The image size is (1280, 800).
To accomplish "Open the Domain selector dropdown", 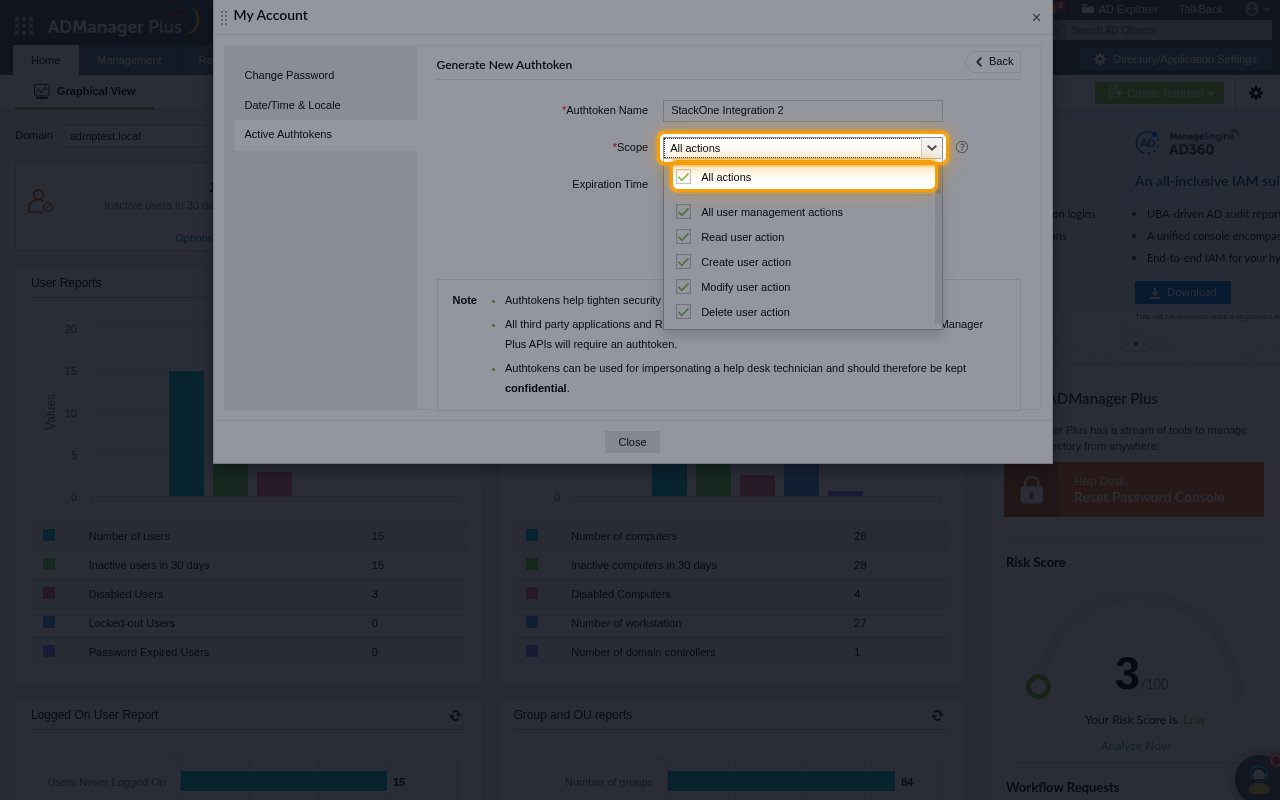I will (139, 136).
